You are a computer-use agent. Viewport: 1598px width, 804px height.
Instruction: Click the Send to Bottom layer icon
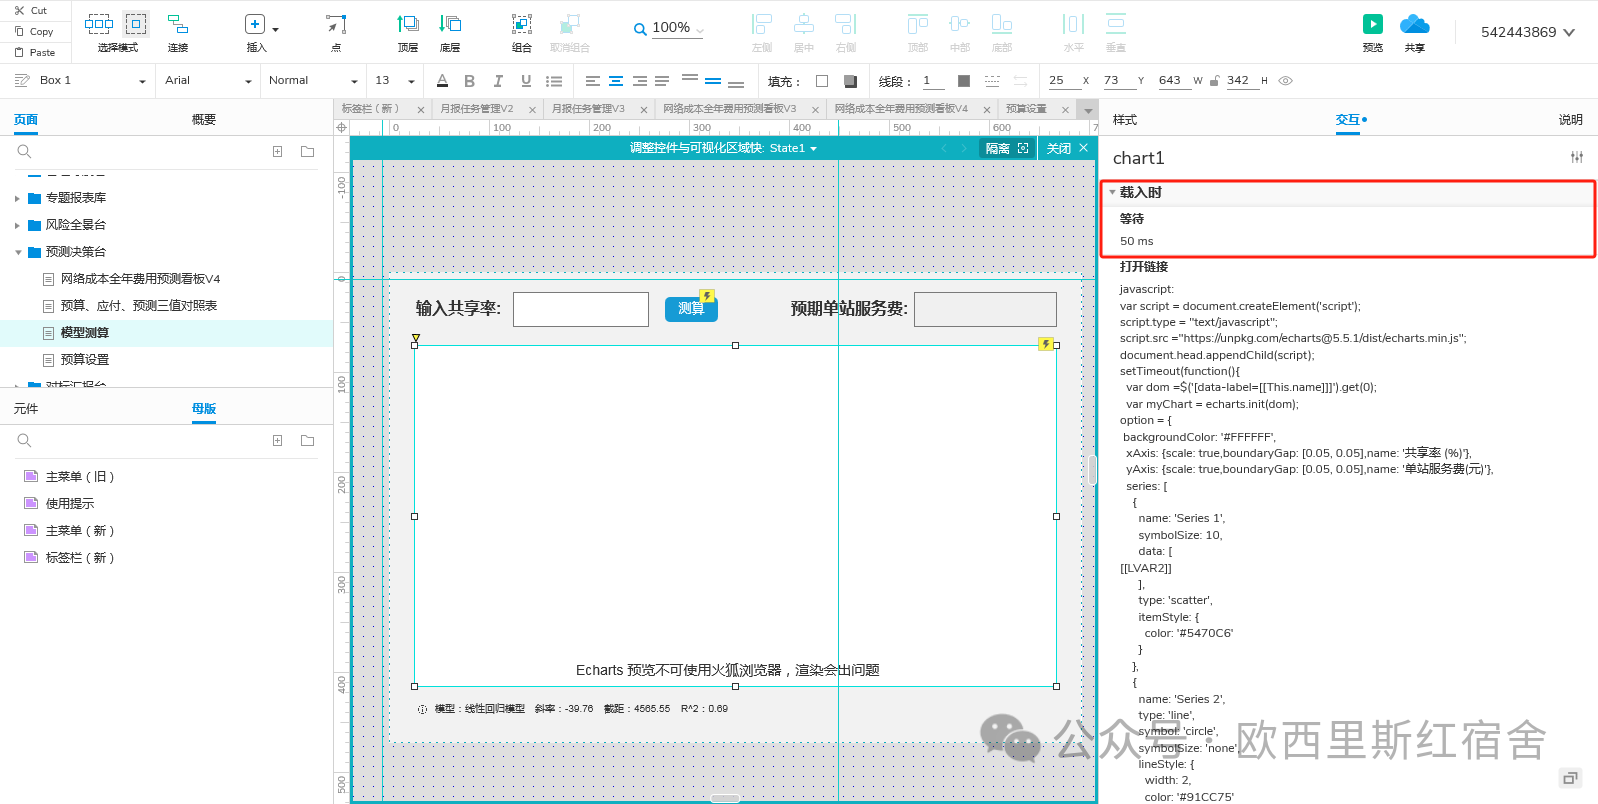click(450, 24)
